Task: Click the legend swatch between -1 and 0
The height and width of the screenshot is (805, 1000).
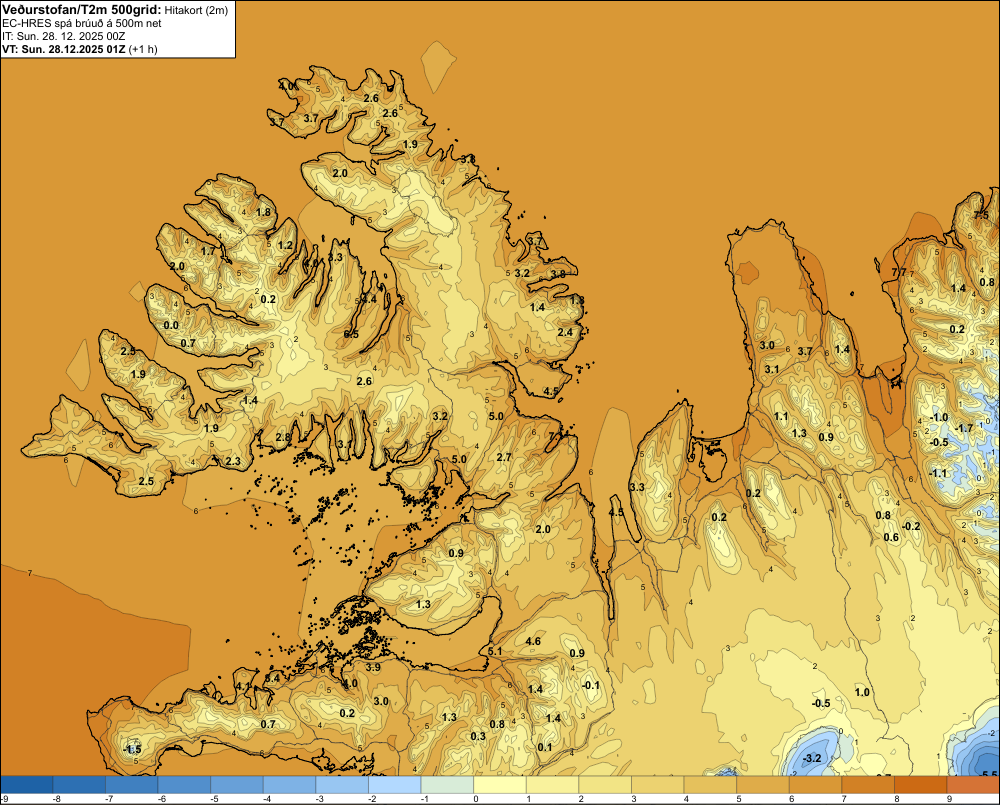Action: 447,785
